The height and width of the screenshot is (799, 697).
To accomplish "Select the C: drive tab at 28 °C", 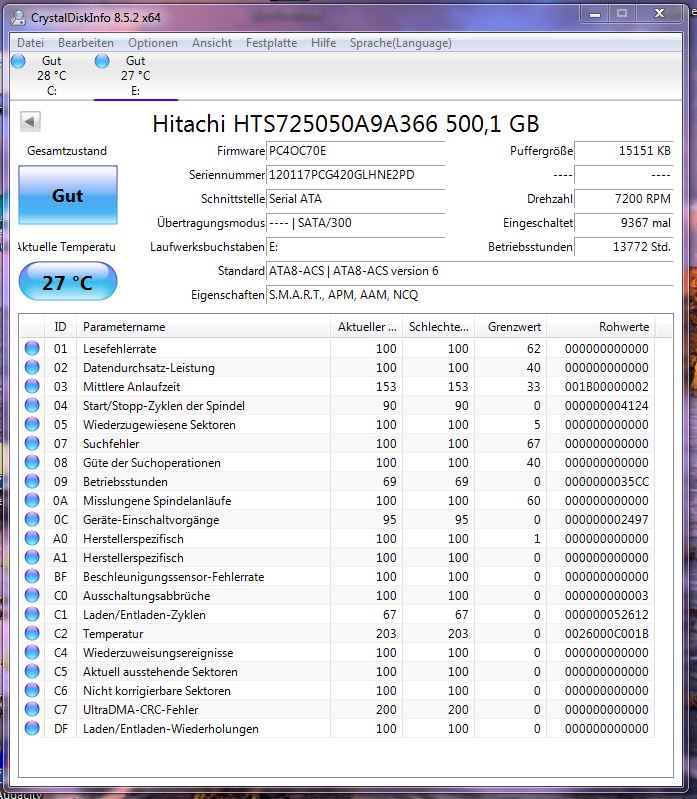I will (51, 75).
